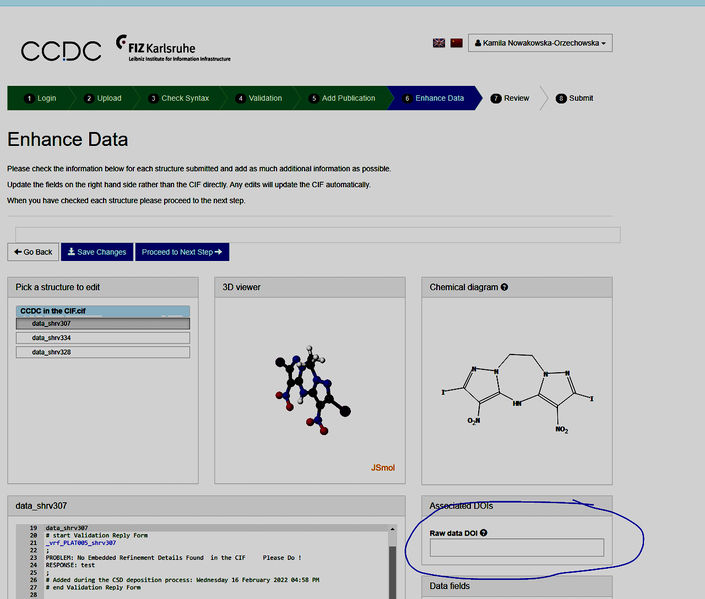Go to the Validation step
The height and width of the screenshot is (599, 705).
259,98
